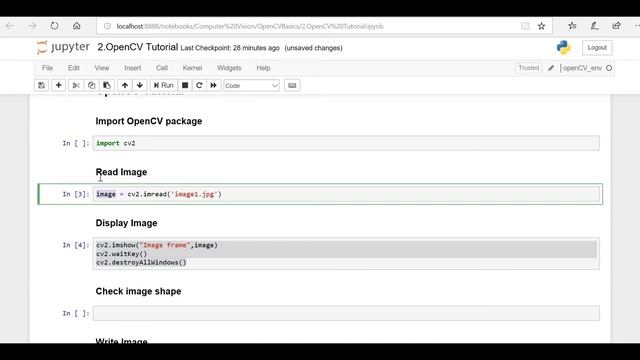Click the Jupyter logo

tap(63, 47)
